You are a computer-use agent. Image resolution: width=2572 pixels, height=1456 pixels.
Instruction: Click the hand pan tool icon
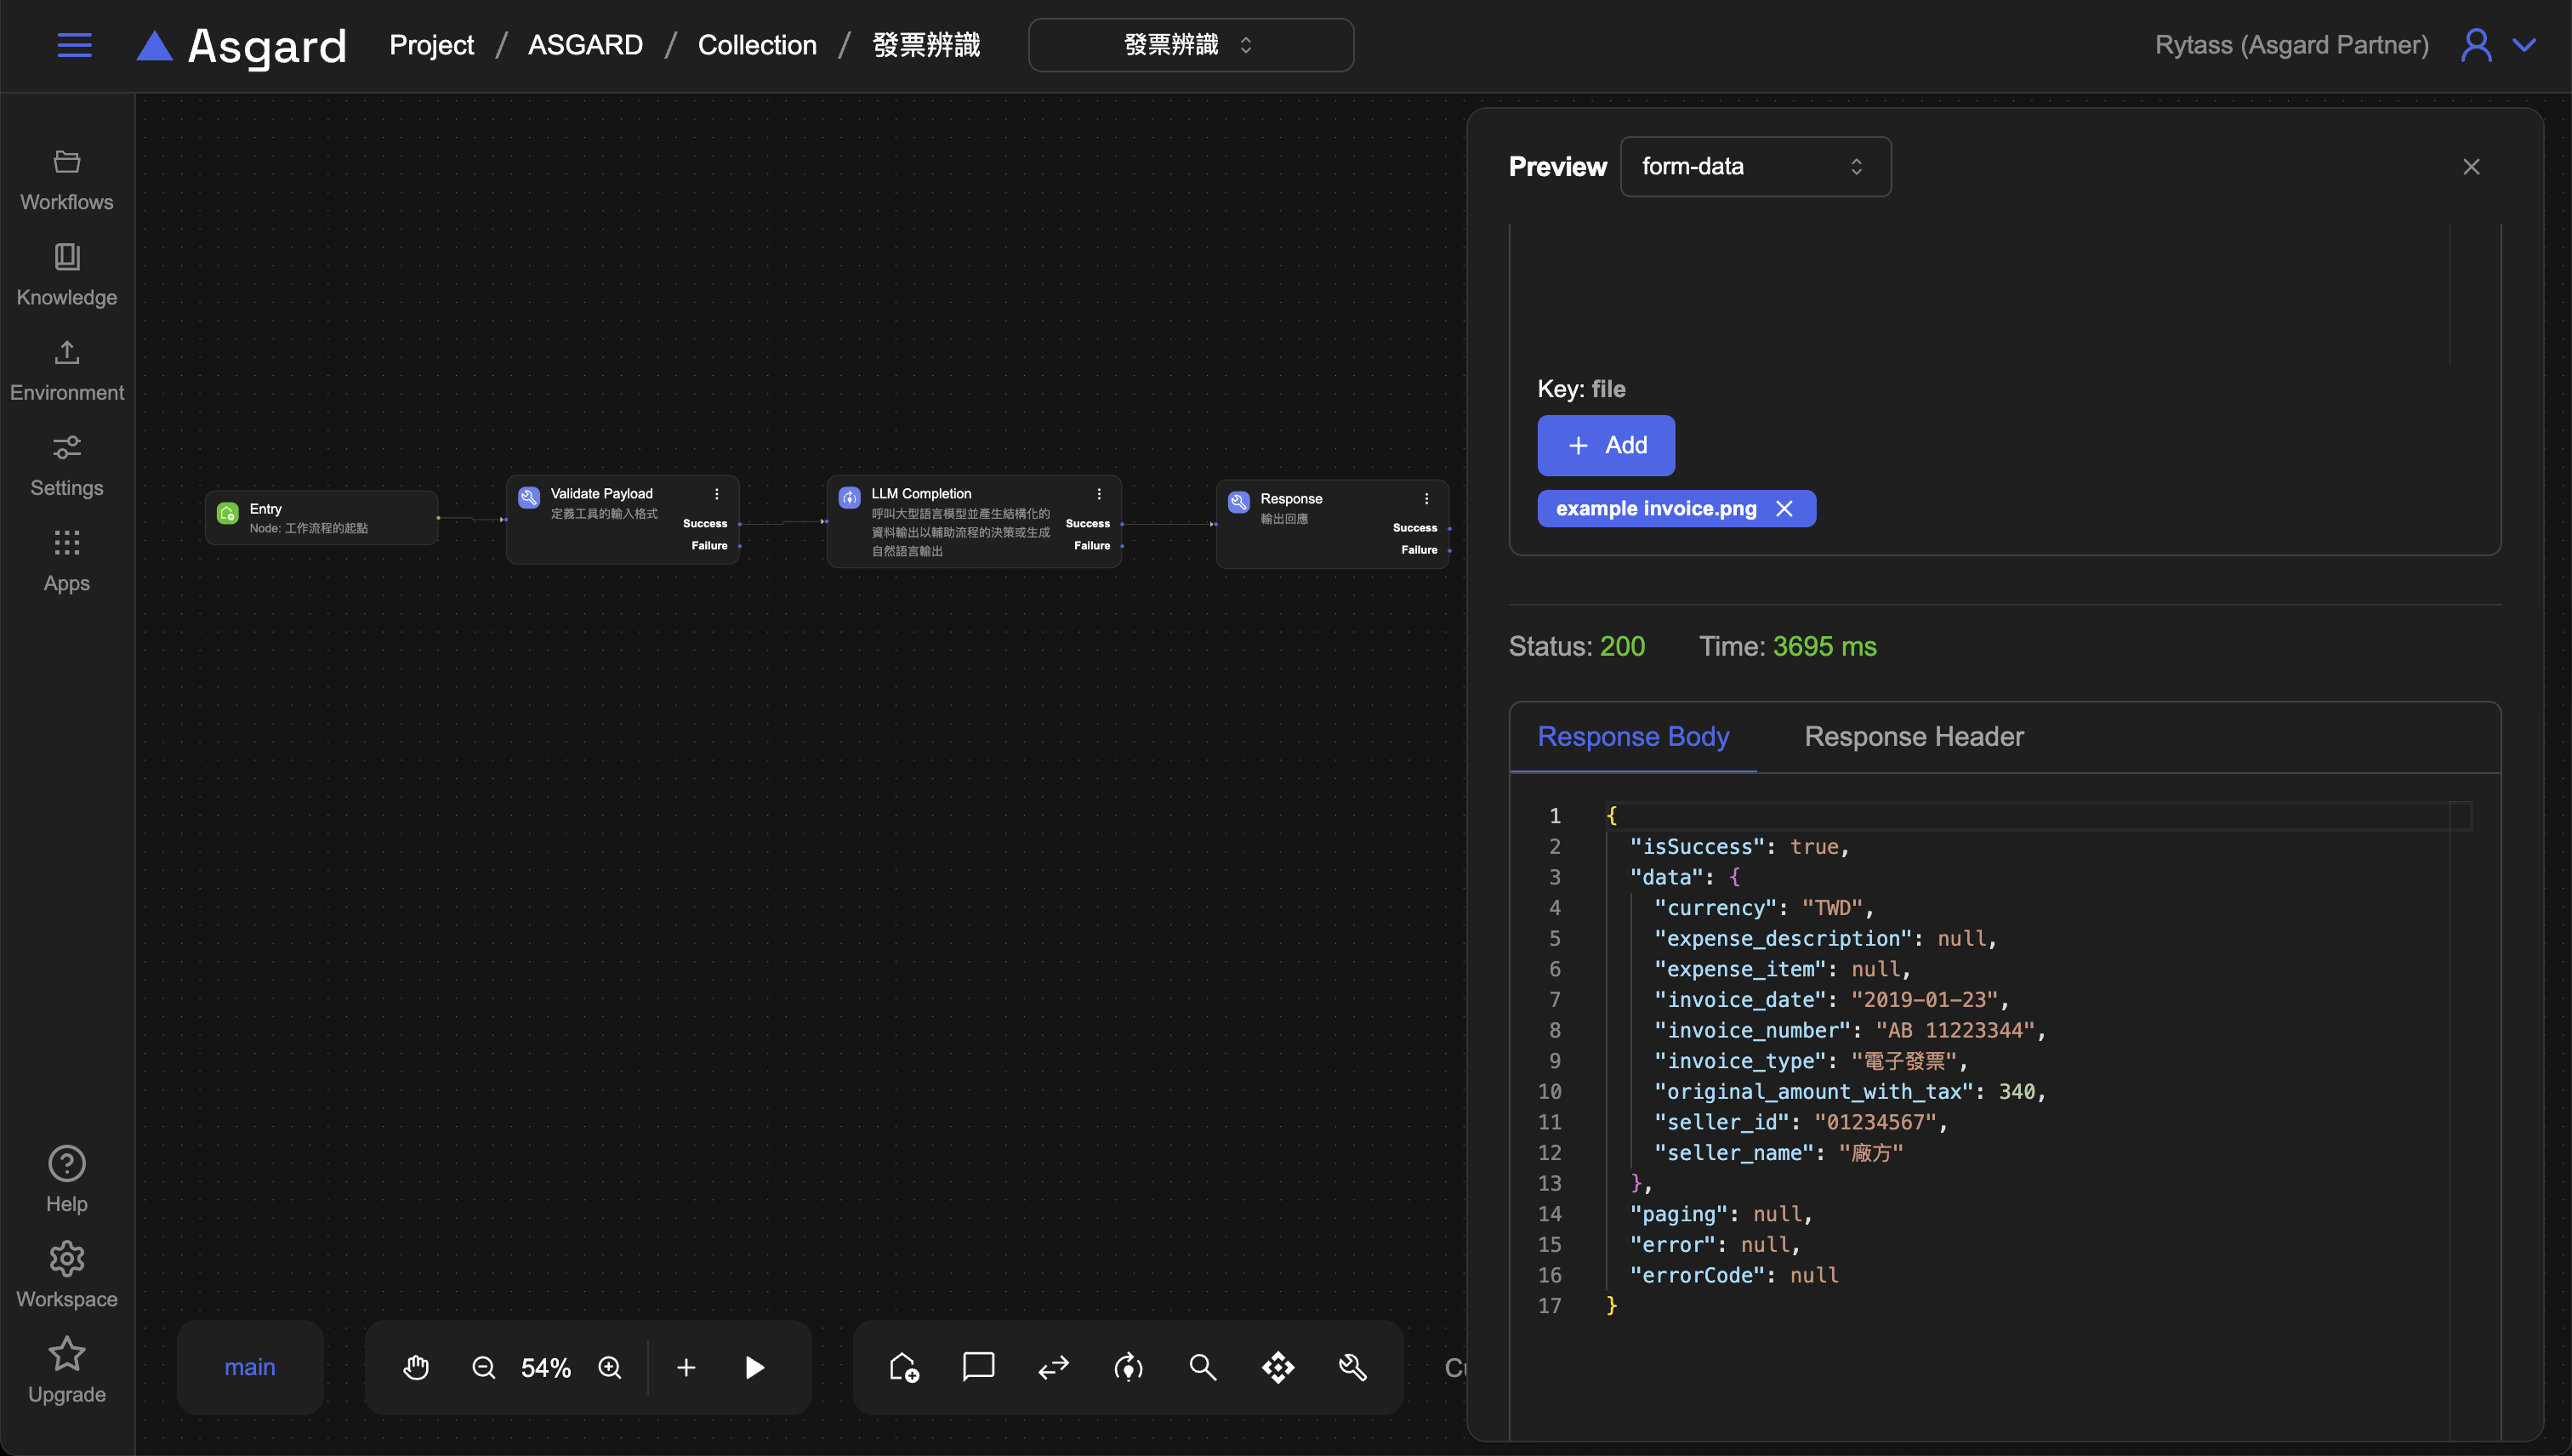tap(416, 1367)
